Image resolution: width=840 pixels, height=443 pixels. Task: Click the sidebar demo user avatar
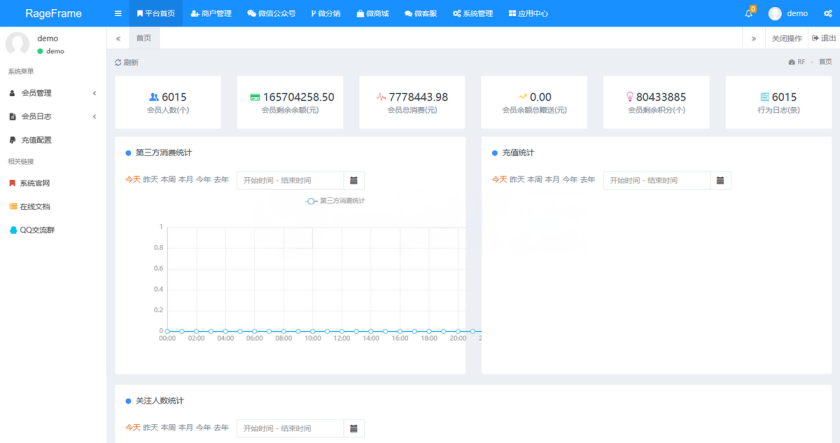pos(17,43)
